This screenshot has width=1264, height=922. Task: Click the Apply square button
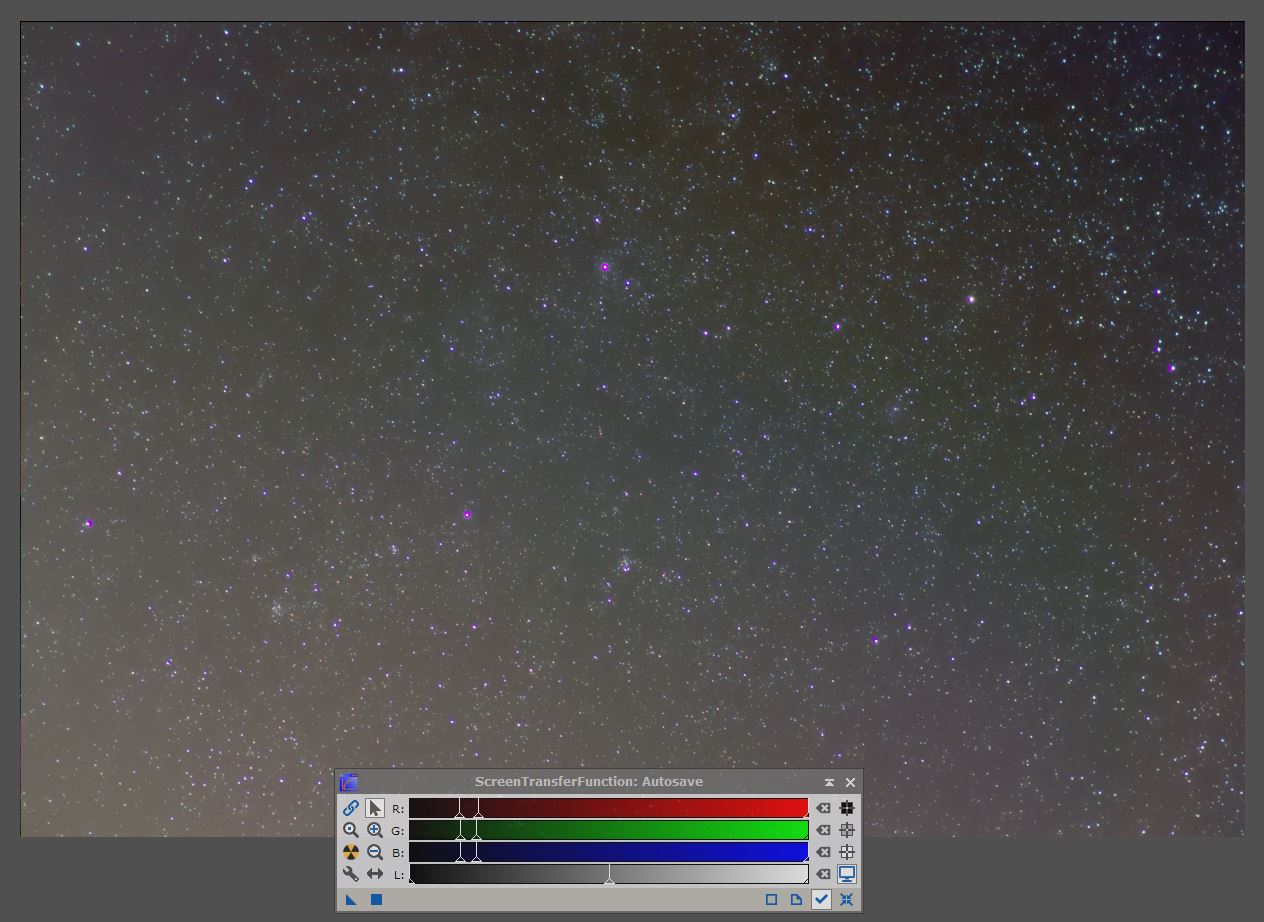click(x=376, y=900)
